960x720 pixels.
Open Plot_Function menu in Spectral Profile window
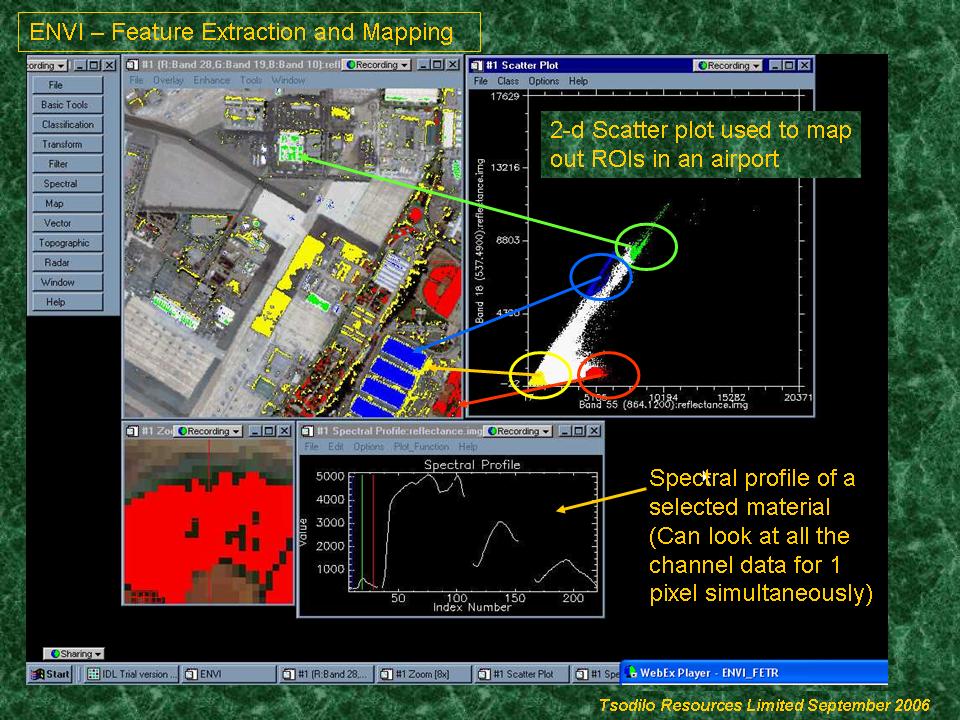click(421, 447)
